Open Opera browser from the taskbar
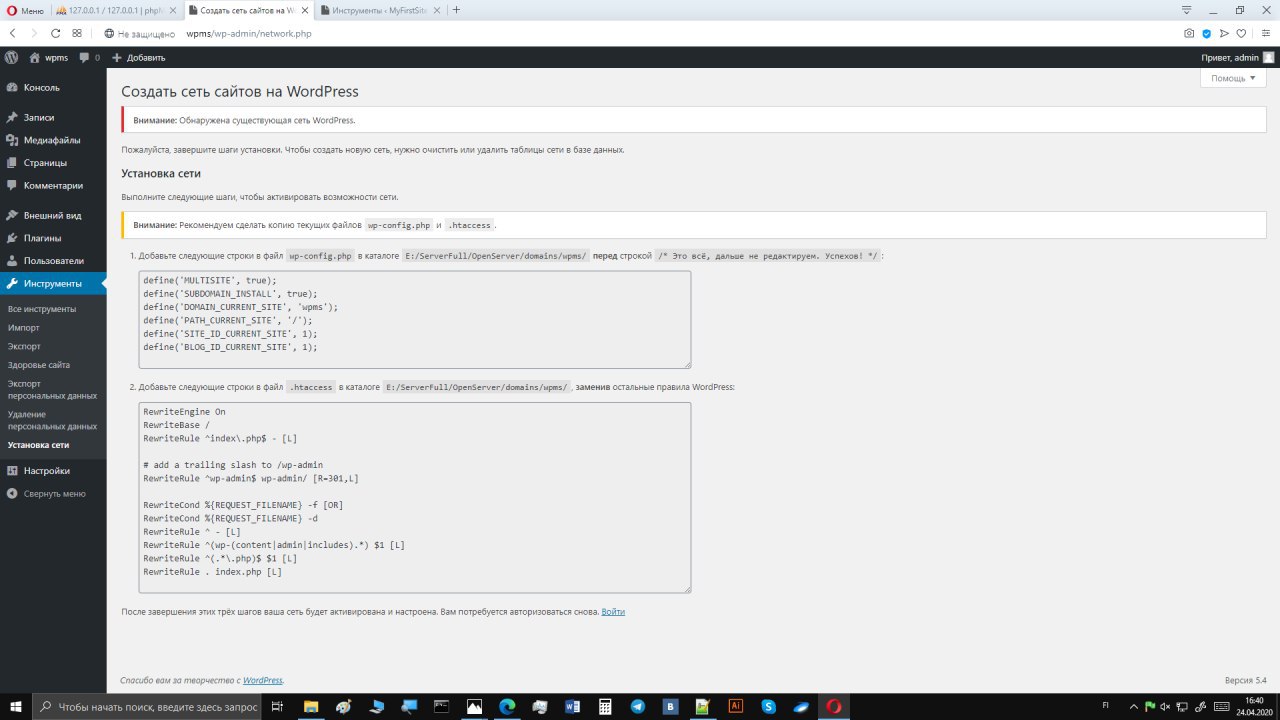 point(833,706)
